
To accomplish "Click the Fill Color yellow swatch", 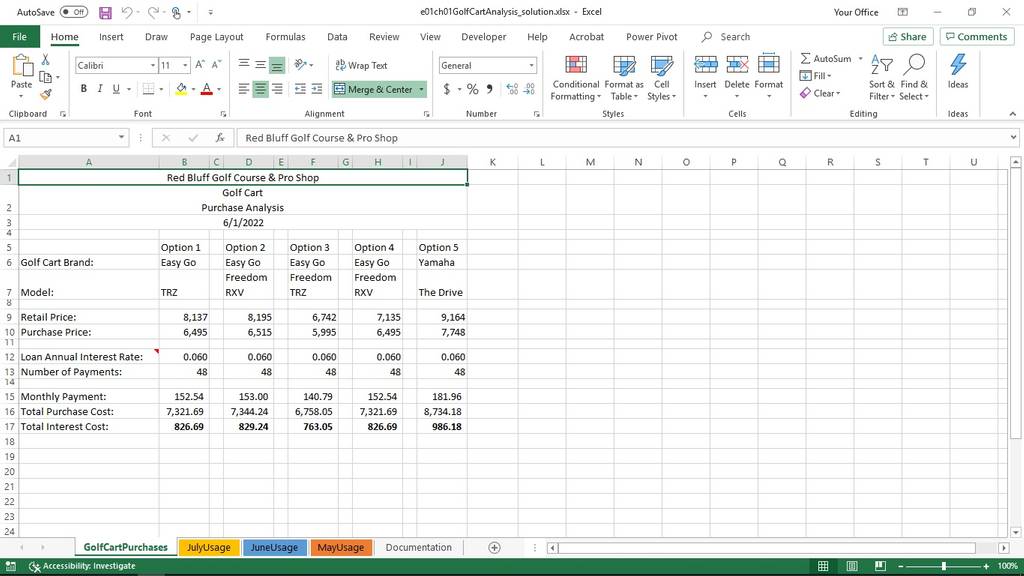I will 181,89.
